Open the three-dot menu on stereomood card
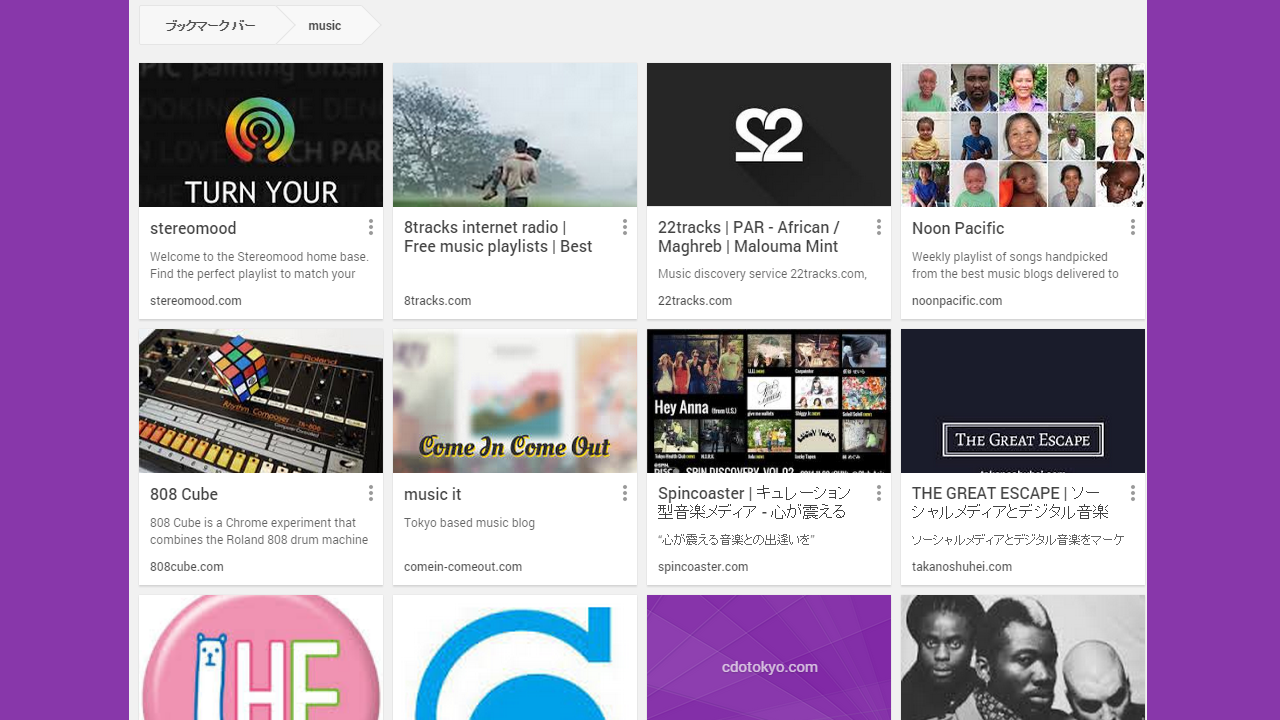The width and height of the screenshot is (1280, 720). click(370, 228)
